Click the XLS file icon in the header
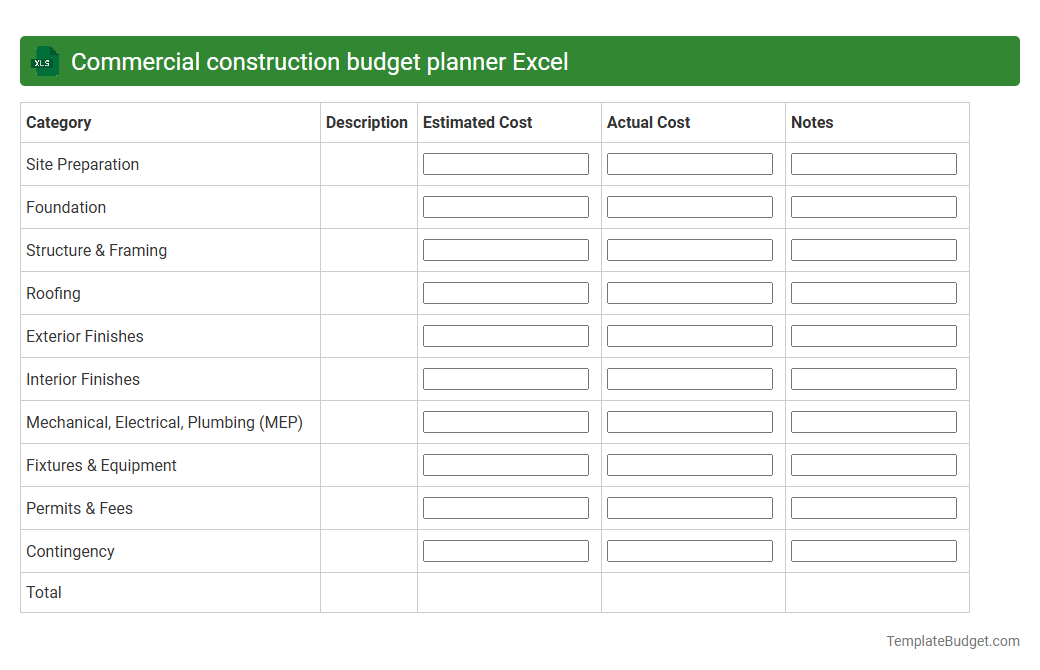This screenshot has height=670, width=1040. pyautogui.click(x=44, y=61)
